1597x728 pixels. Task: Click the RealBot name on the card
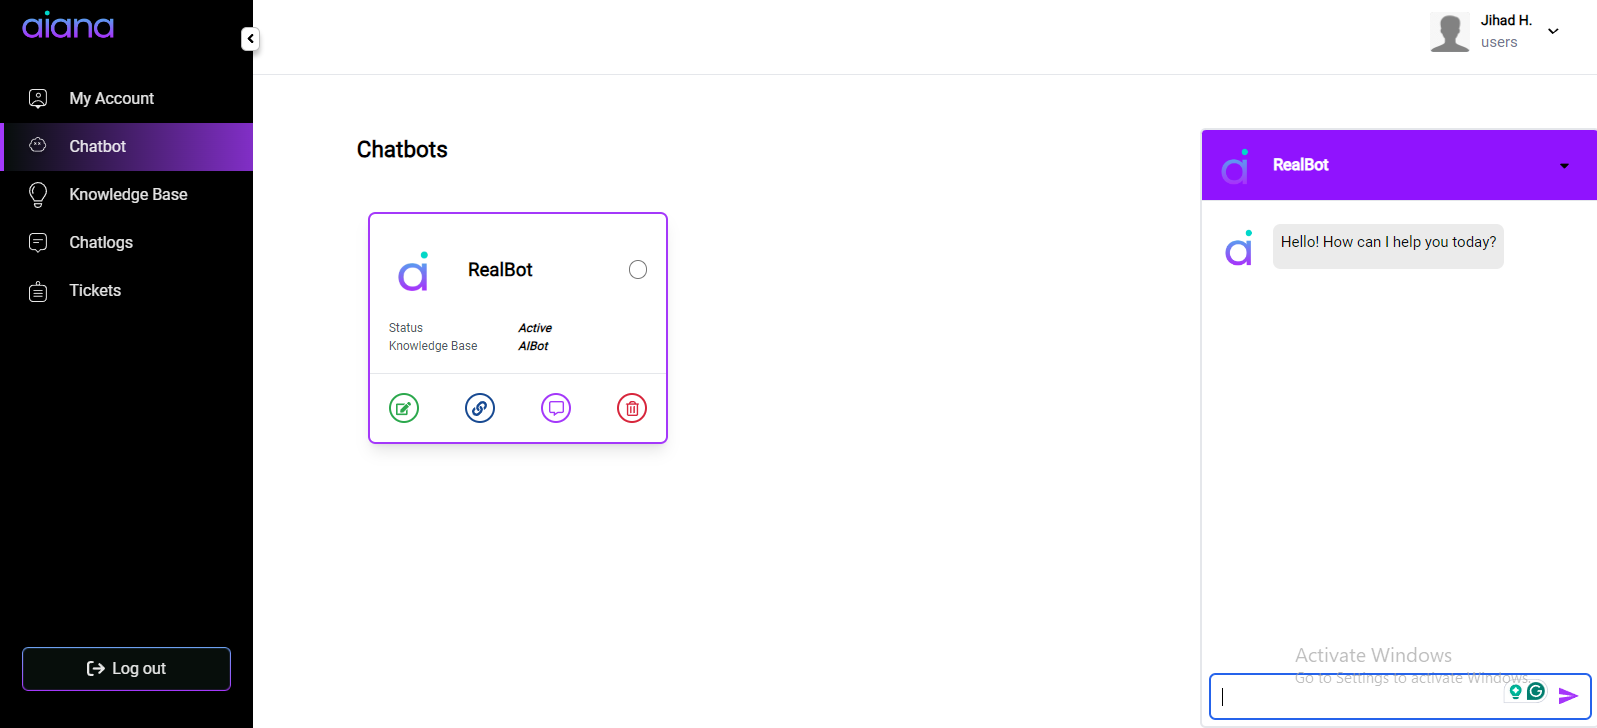coord(500,270)
